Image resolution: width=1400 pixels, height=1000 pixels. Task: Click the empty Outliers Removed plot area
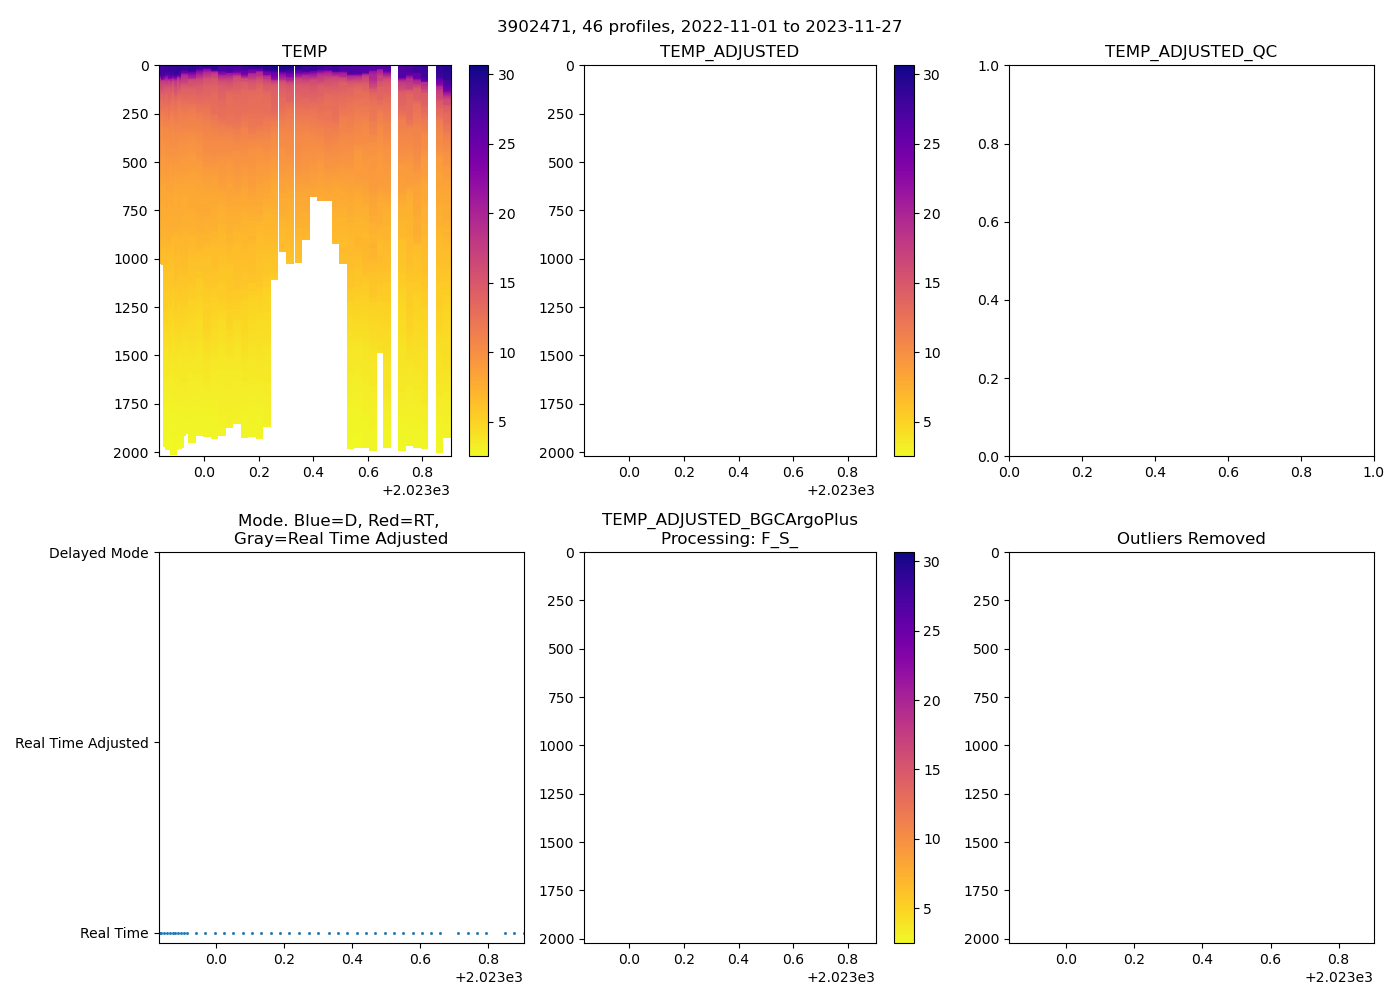coord(1190,747)
